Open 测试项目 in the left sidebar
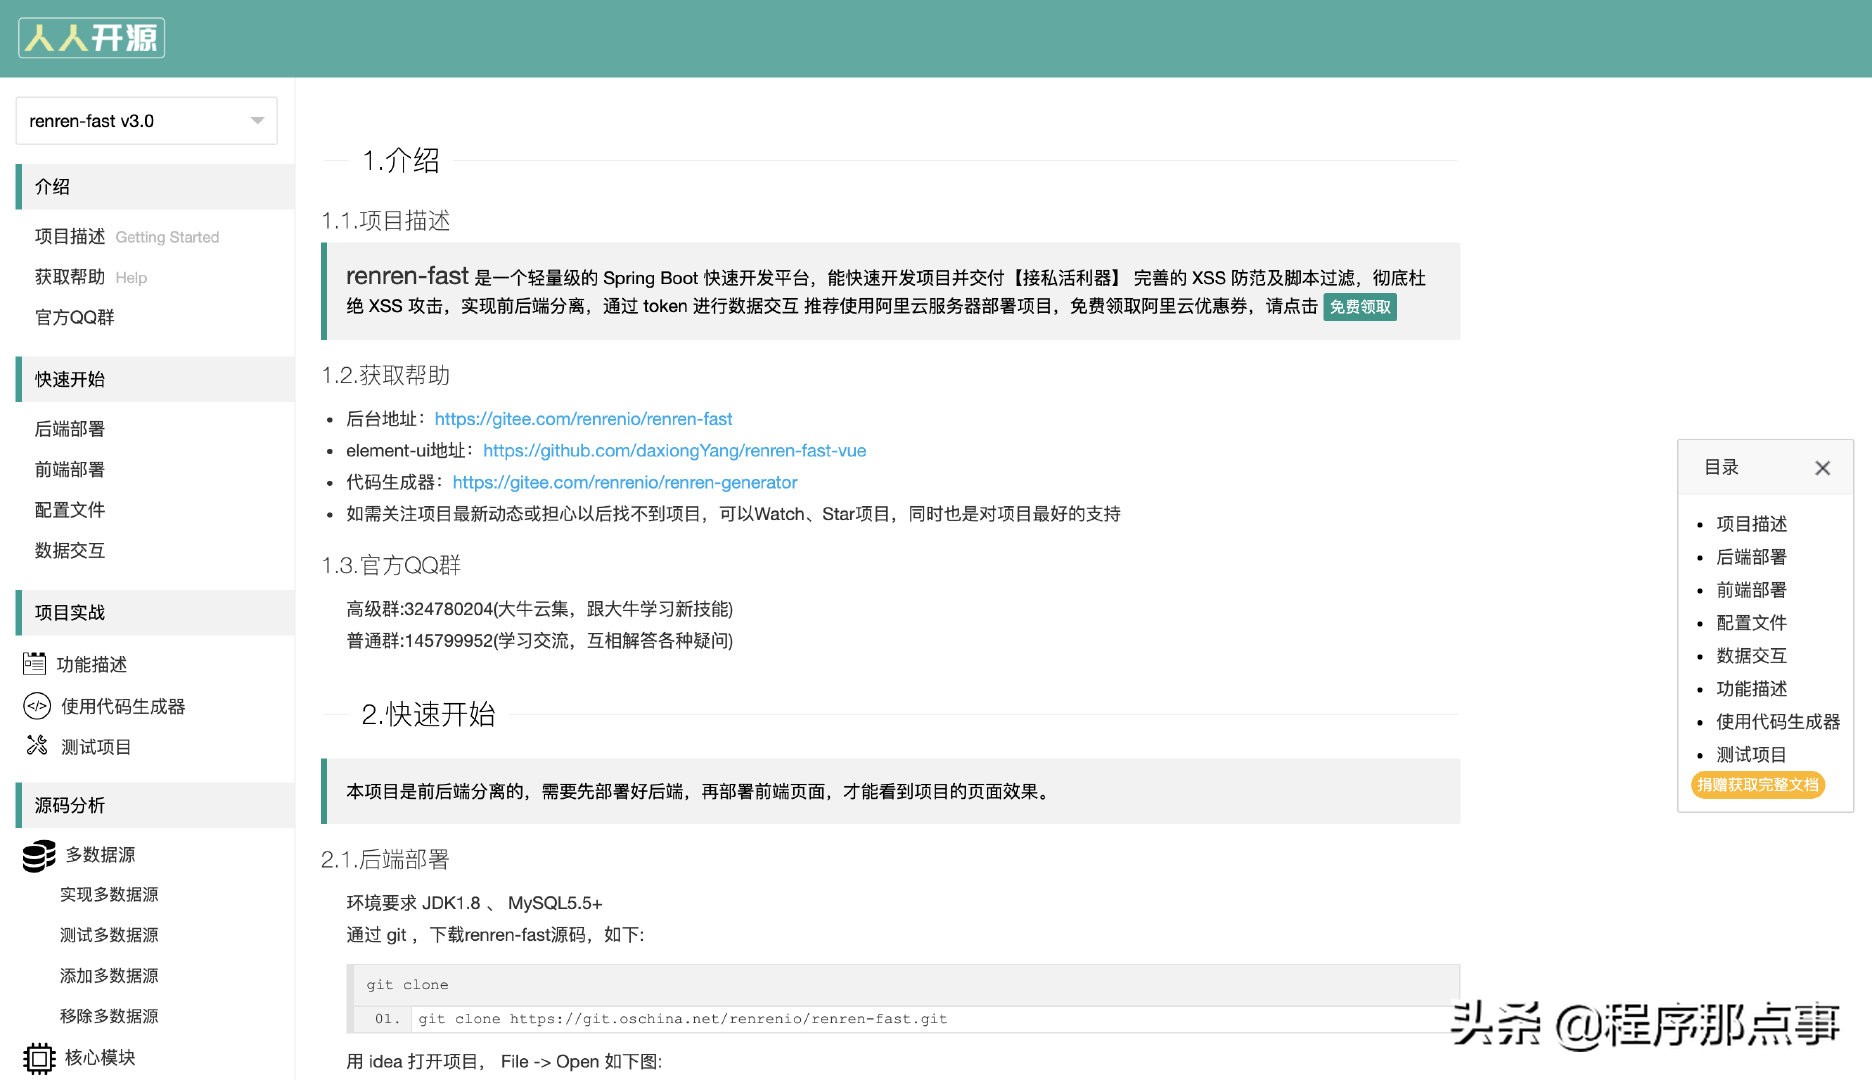 [x=96, y=747]
